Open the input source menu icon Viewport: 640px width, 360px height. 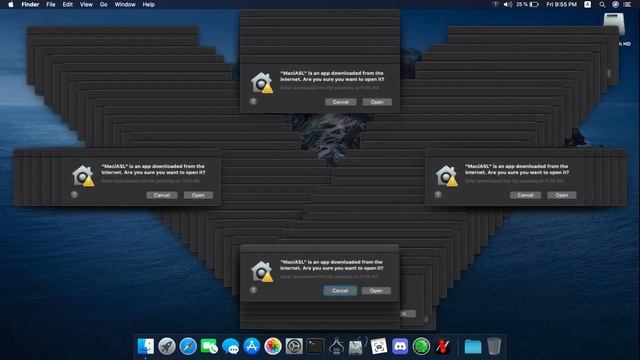tap(588, 4)
